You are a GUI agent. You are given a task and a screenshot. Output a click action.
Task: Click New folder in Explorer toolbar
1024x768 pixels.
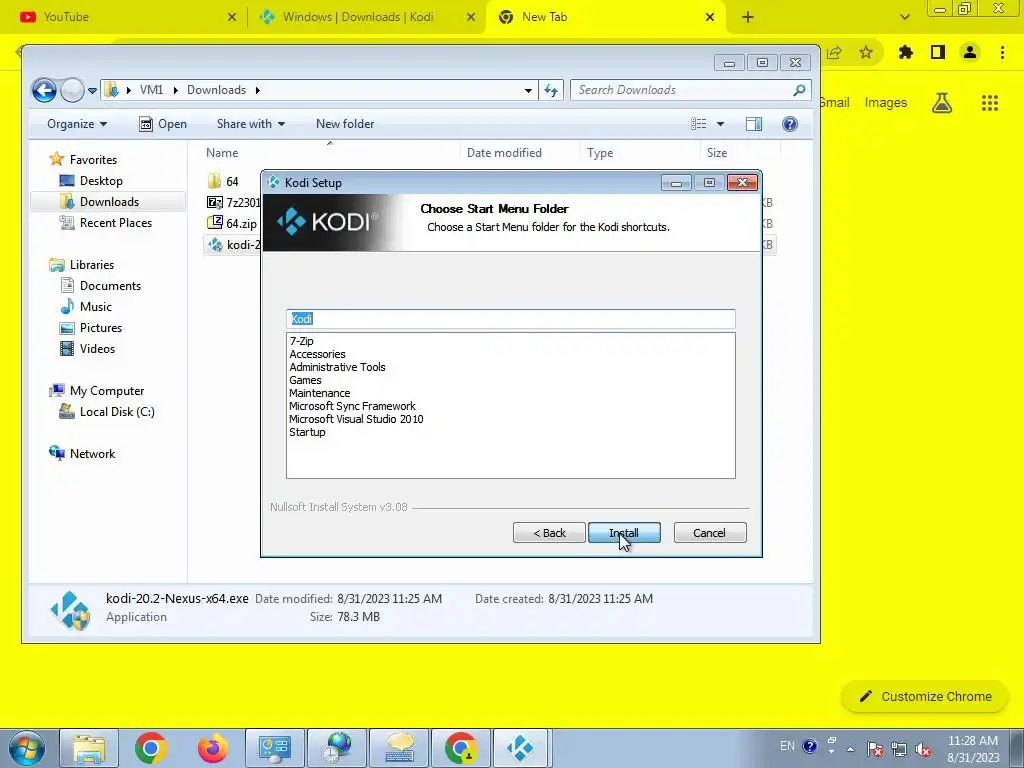345,124
